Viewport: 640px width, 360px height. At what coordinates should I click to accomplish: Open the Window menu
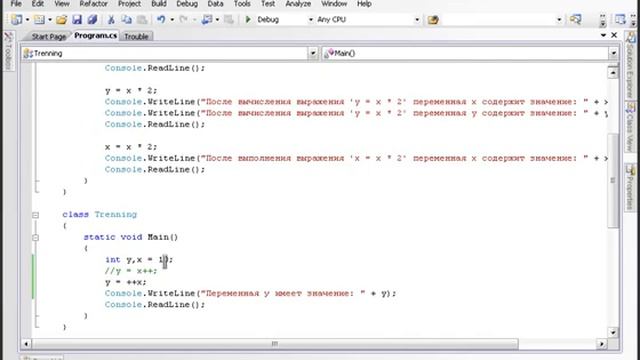pos(334,4)
